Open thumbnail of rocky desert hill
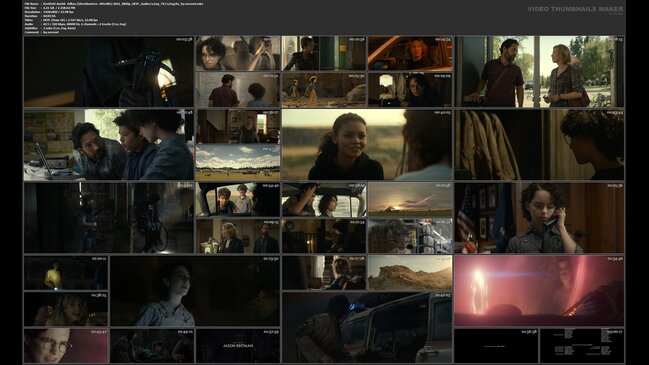This screenshot has height=365, width=649. [410, 273]
